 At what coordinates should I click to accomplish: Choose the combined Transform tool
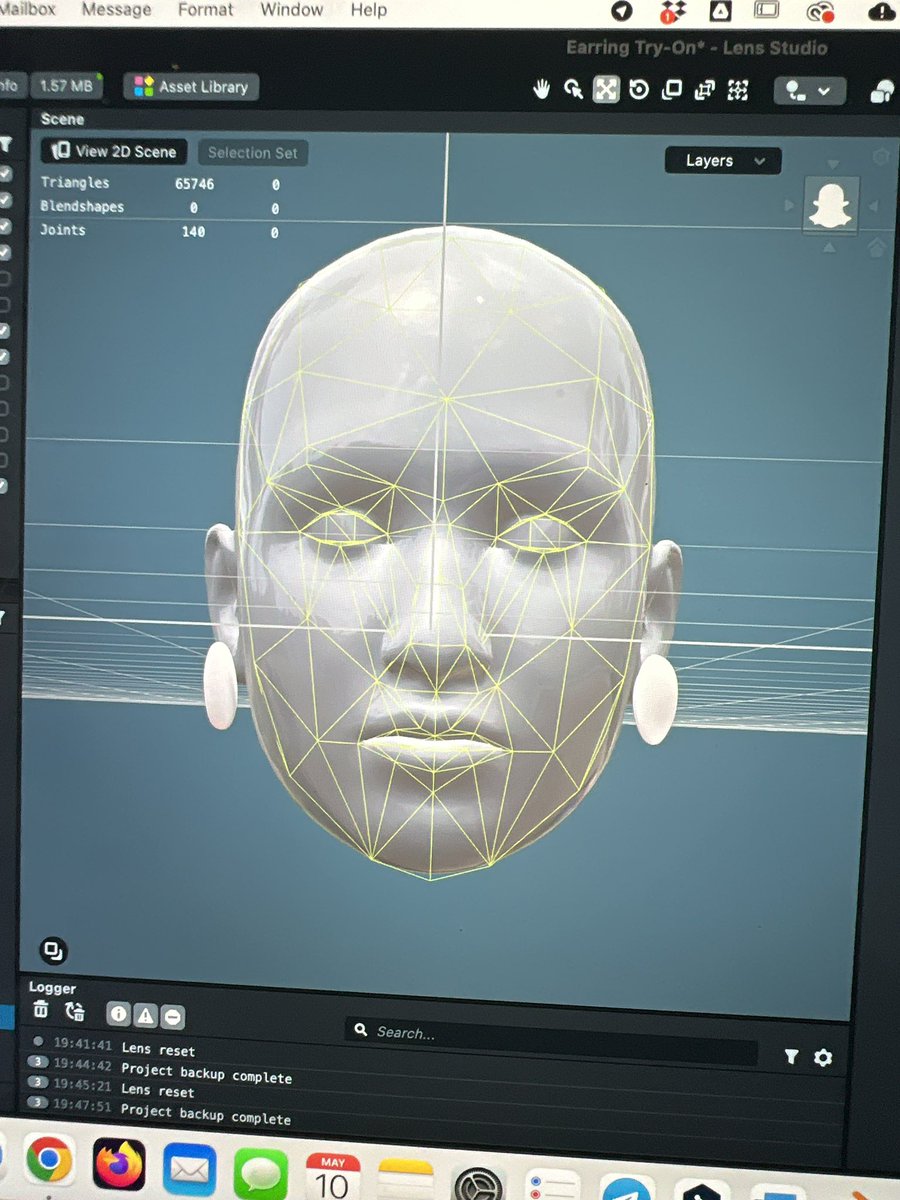[705, 90]
